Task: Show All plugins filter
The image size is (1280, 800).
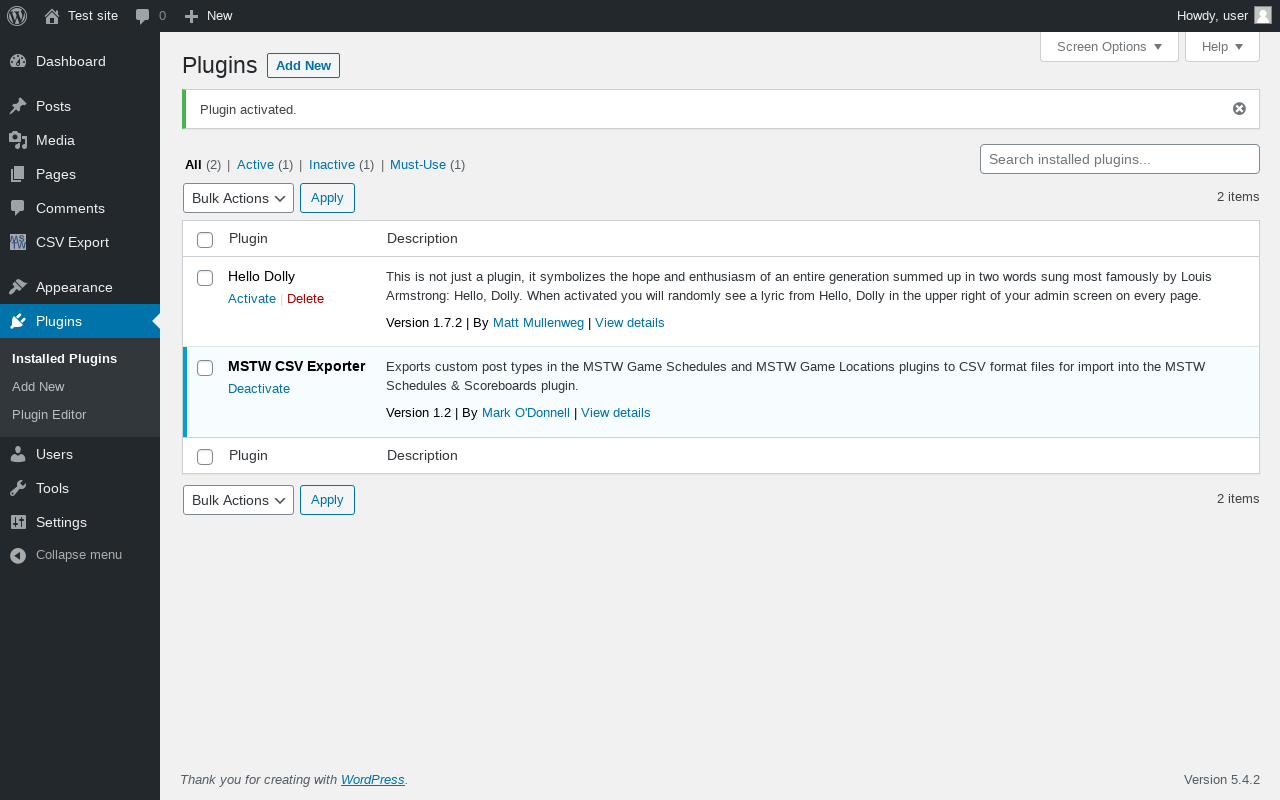Action: click(x=193, y=165)
